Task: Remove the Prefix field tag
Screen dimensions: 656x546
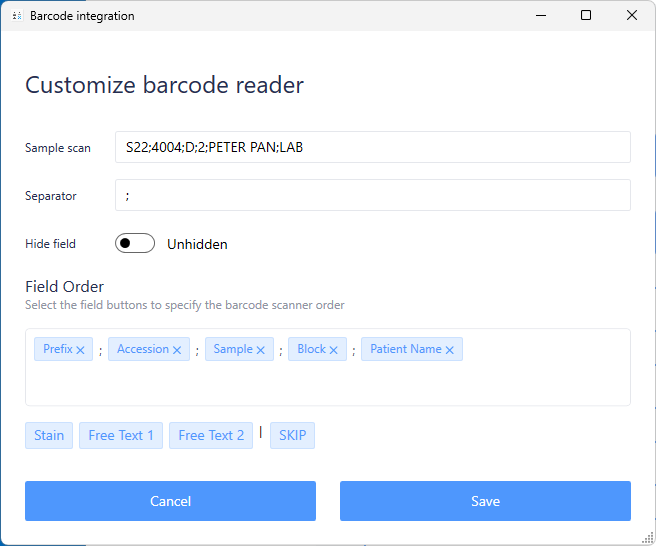Action: pyautogui.click(x=80, y=350)
